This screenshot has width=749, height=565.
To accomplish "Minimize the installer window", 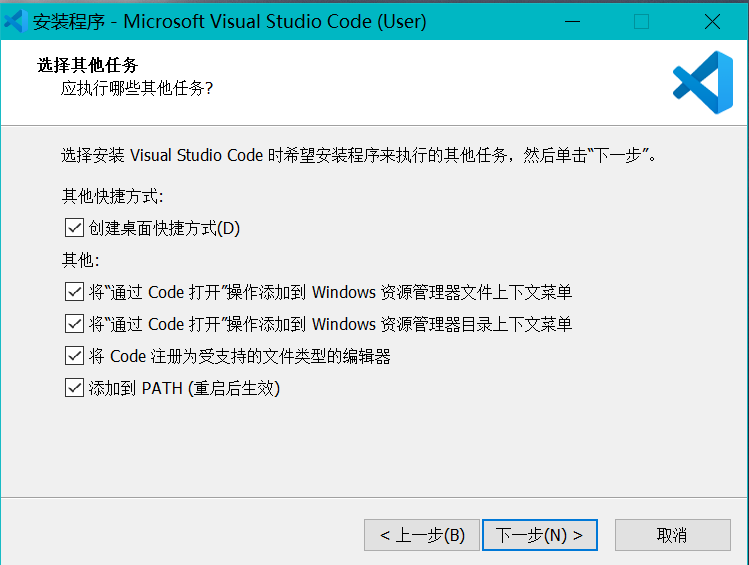I will [572, 21].
